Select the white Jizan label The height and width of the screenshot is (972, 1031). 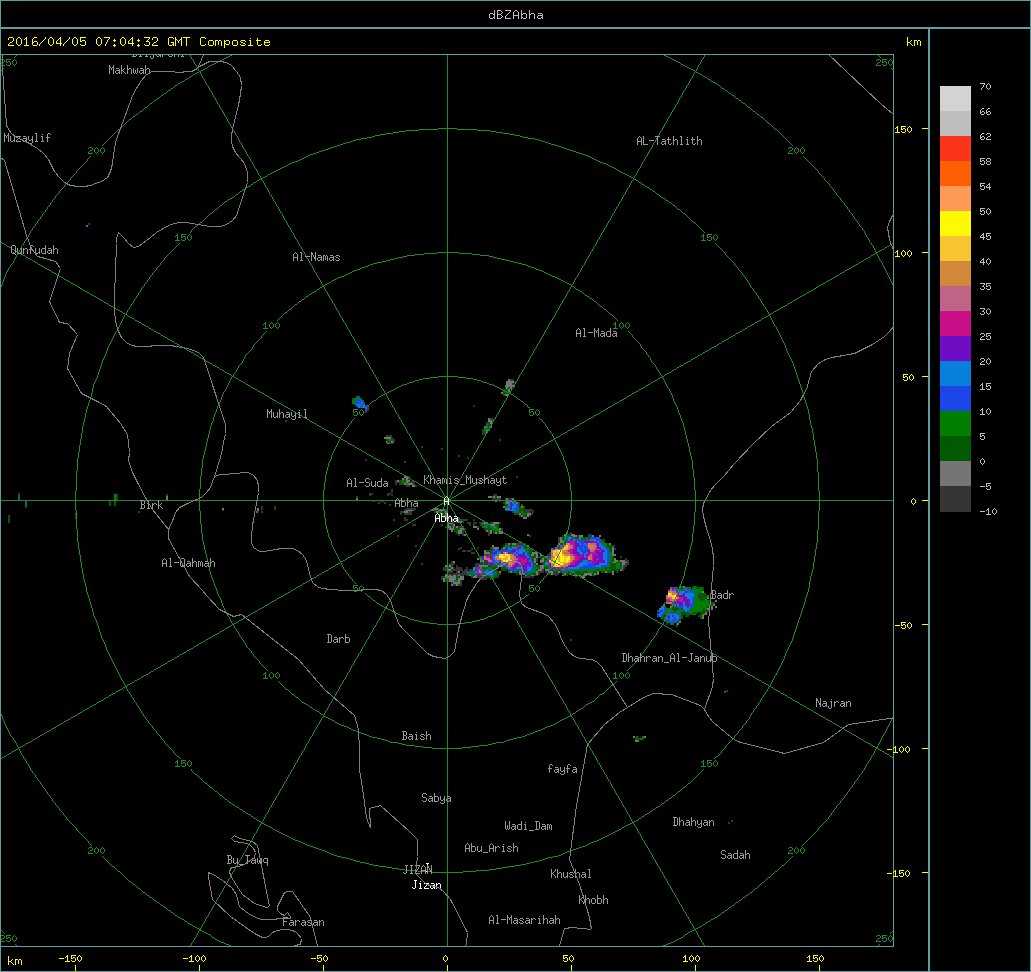[426, 885]
